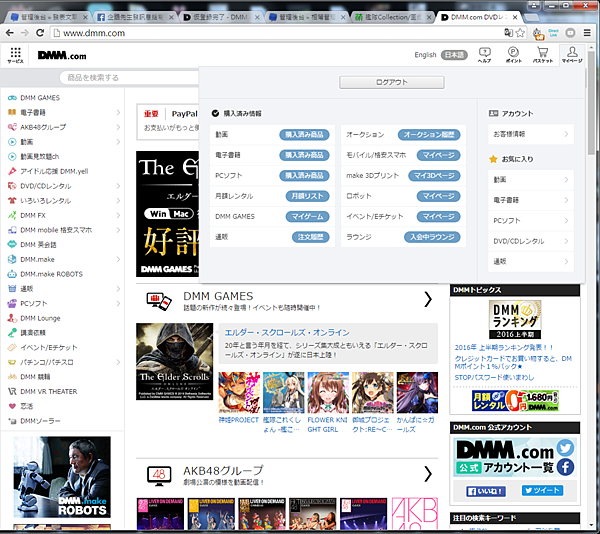Click the 恋活 heart icon in sidebar
Viewport: 600px width, 534px height.
click(x=12, y=406)
